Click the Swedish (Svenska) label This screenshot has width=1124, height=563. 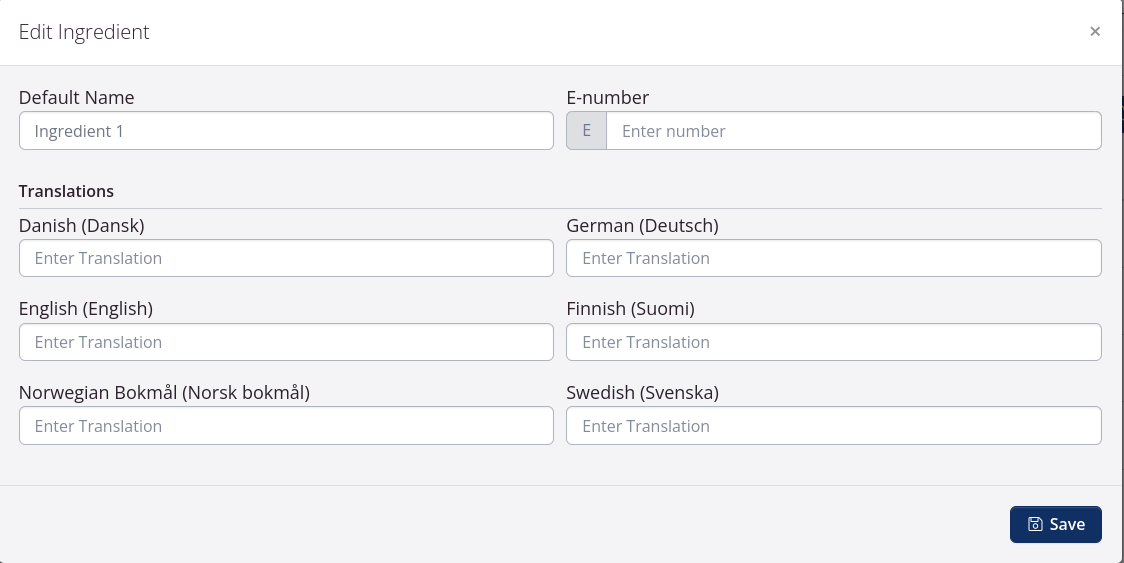[642, 393]
